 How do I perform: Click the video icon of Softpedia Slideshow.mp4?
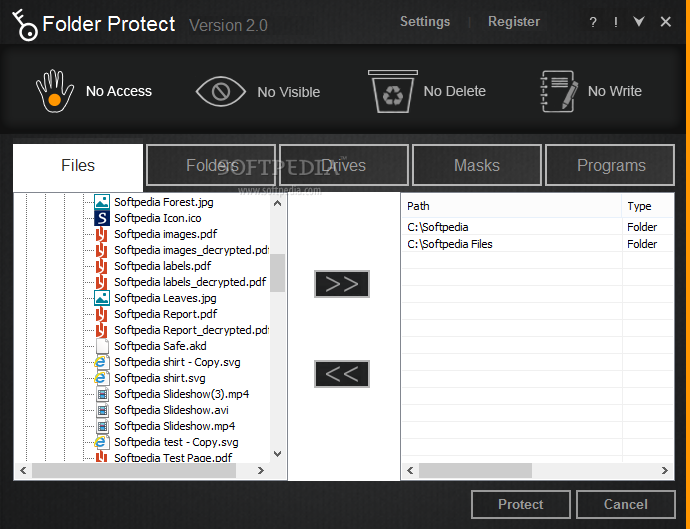(102, 426)
